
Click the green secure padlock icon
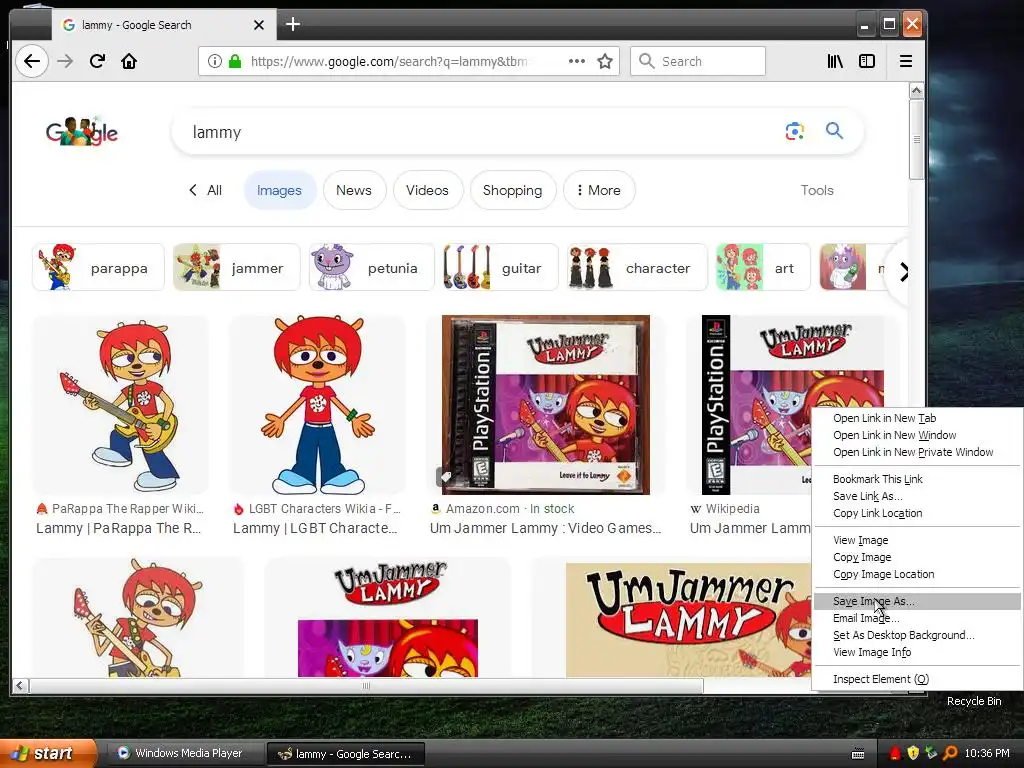(235, 61)
